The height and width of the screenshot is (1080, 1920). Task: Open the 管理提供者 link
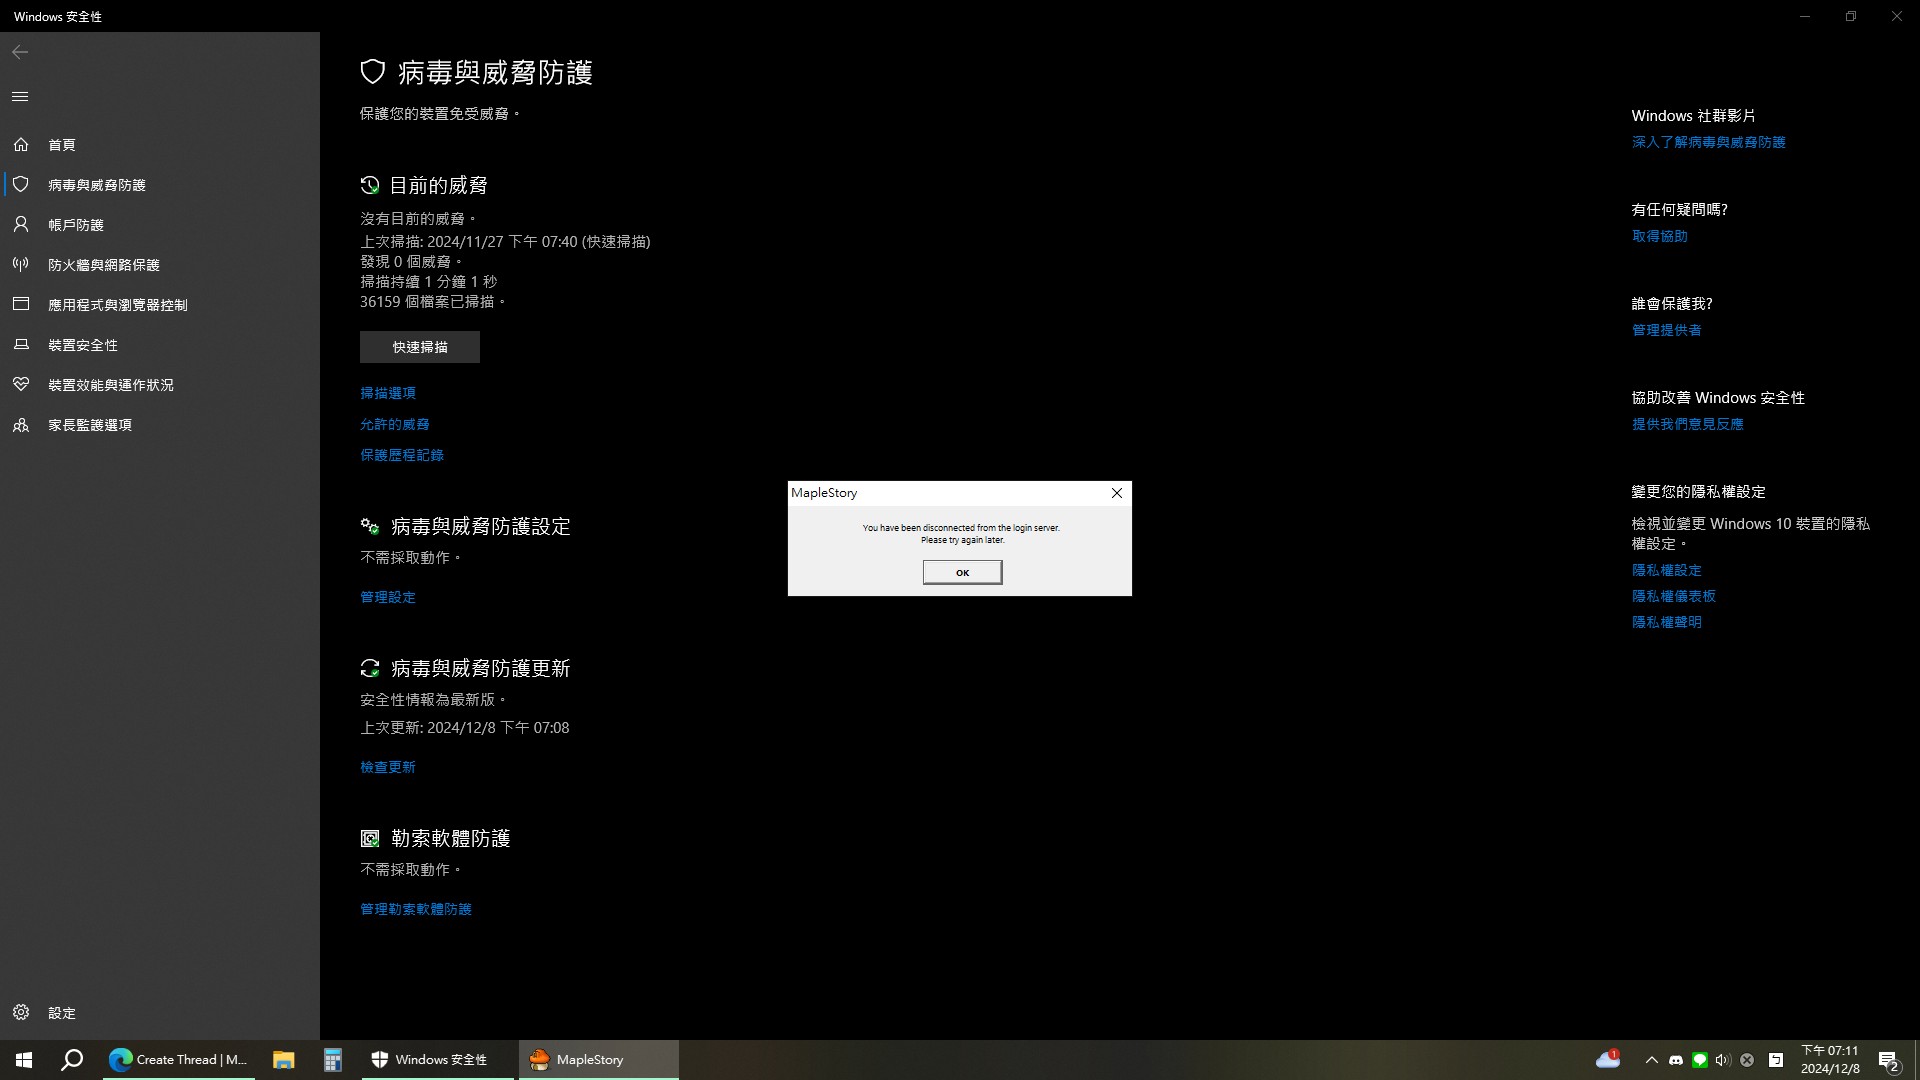coord(1667,330)
